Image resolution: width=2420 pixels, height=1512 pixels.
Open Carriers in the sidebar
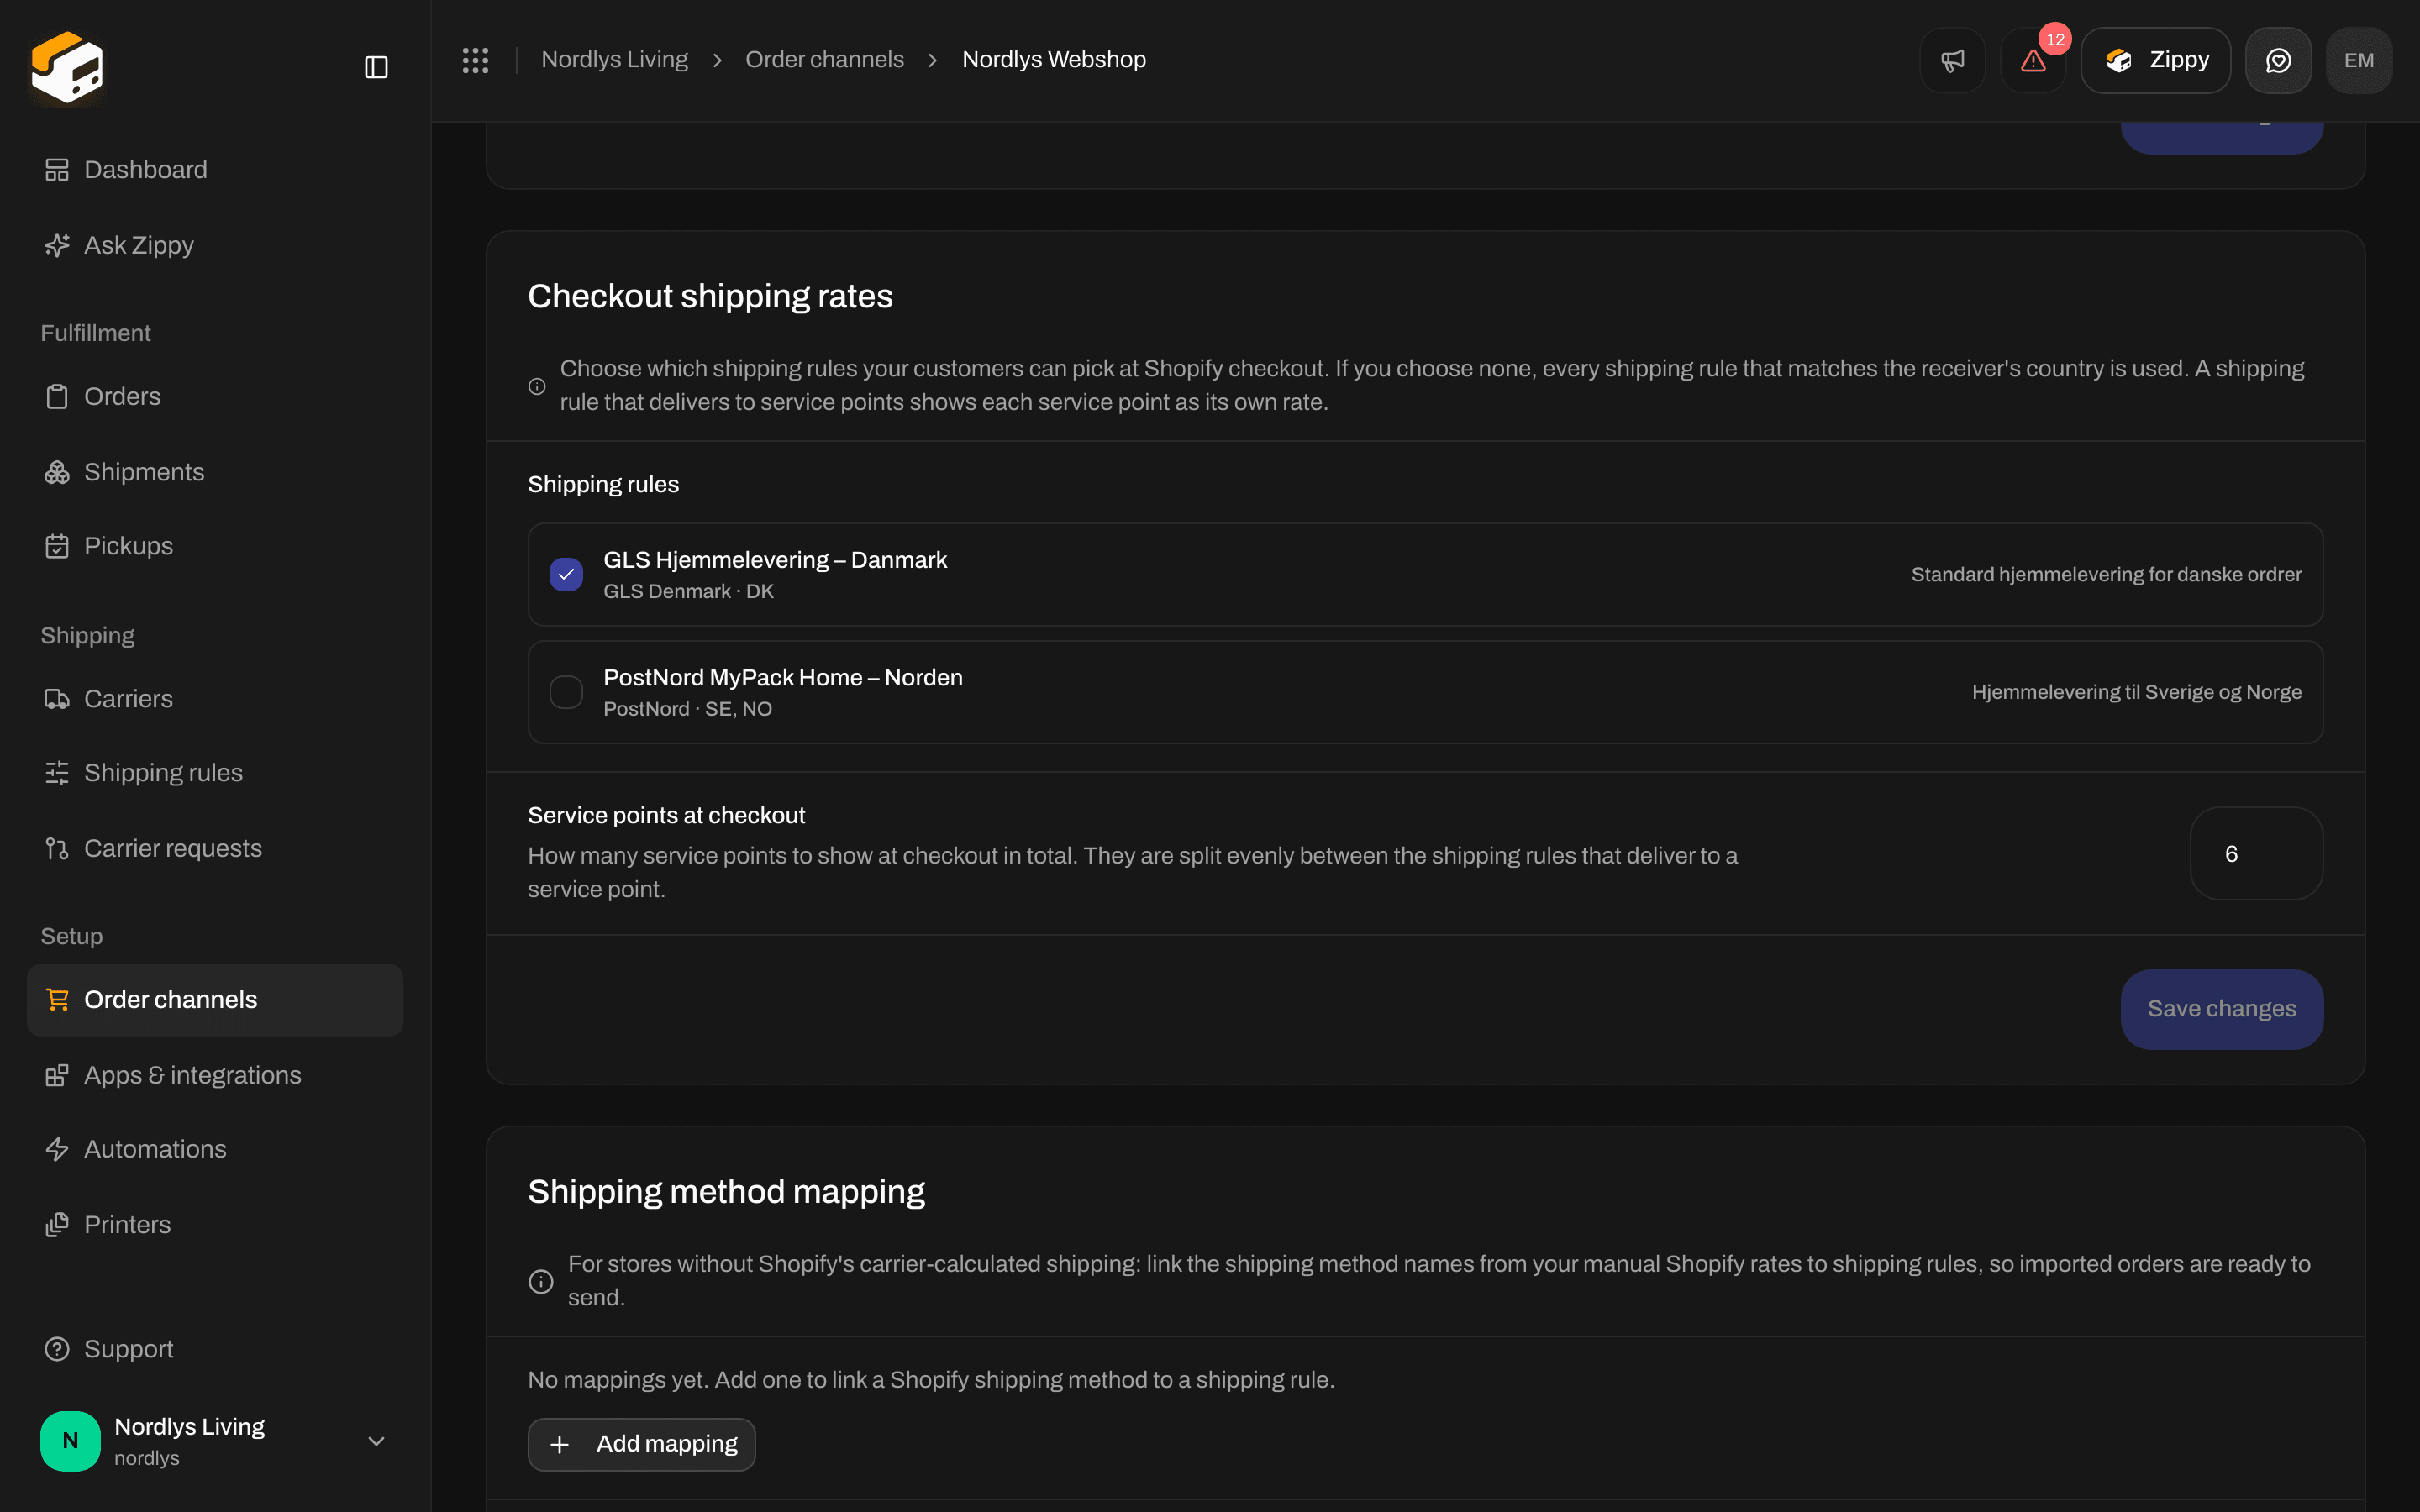(215, 699)
